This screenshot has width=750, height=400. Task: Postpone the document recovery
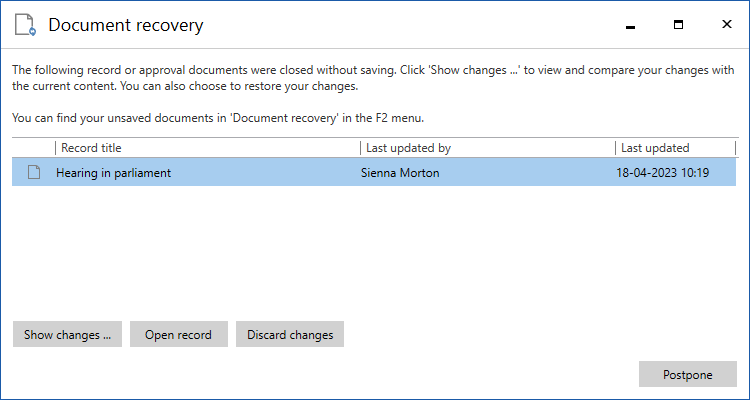coord(687,375)
